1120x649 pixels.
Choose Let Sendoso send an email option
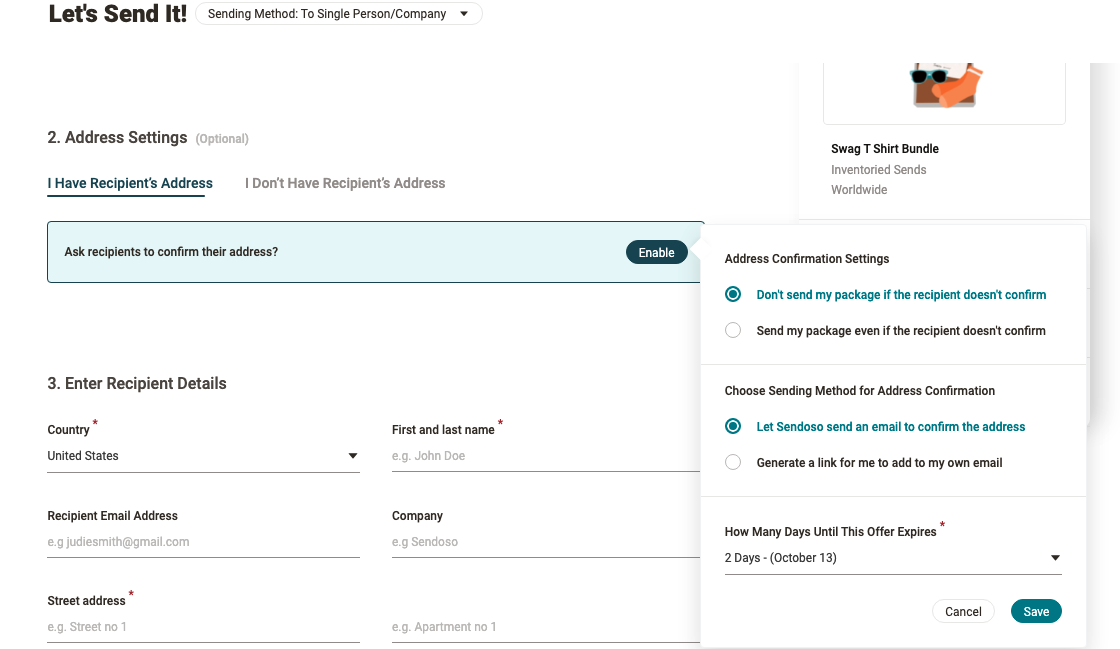coord(734,427)
